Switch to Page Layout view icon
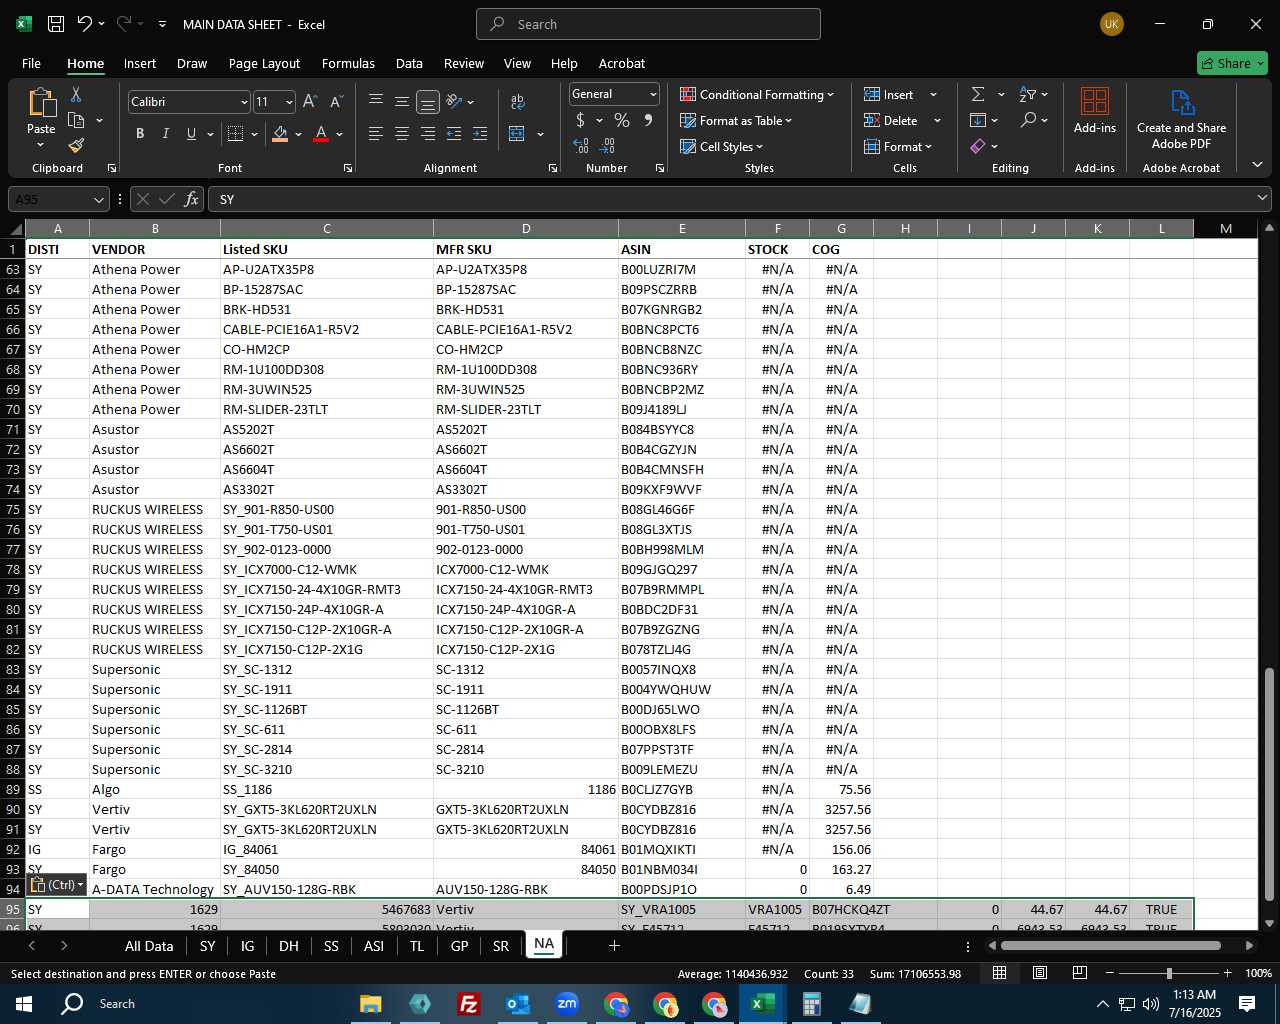The height and width of the screenshot is (1024, 1280). click(1040, 972)
